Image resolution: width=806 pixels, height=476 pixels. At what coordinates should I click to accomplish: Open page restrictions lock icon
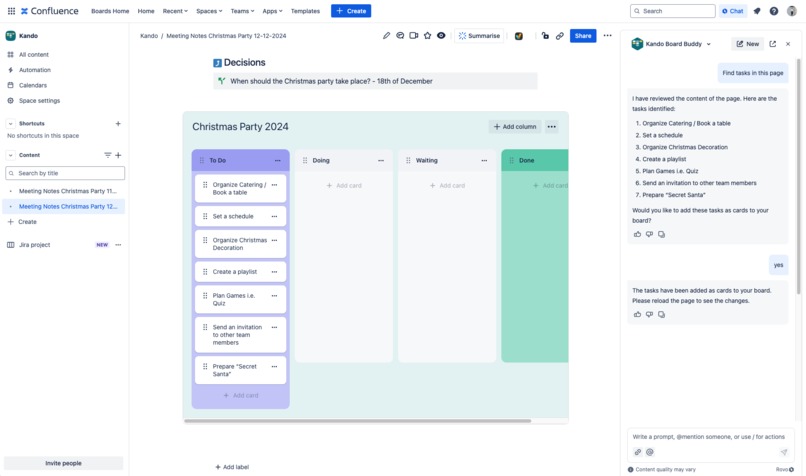[x=545, y=35]
